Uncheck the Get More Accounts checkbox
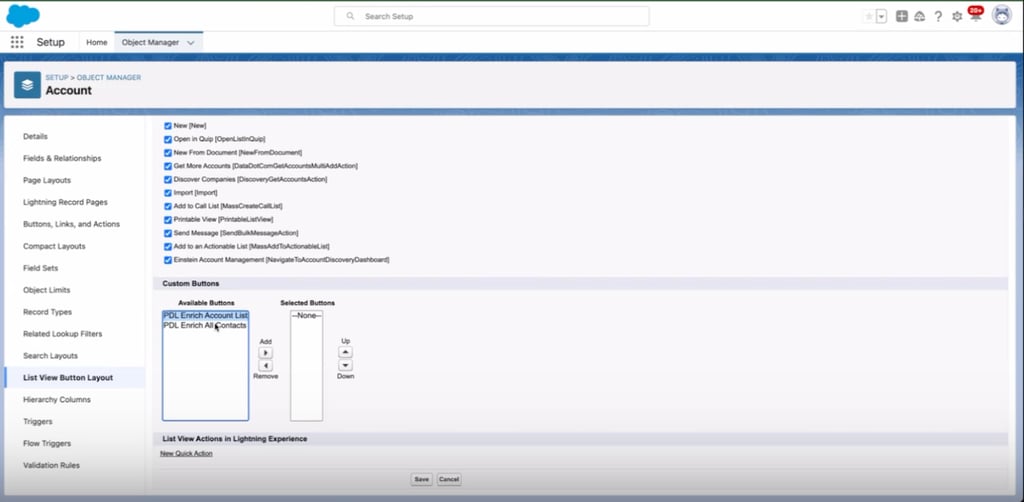The width and height of the screenshot is (1024, 502). point(168,166)
